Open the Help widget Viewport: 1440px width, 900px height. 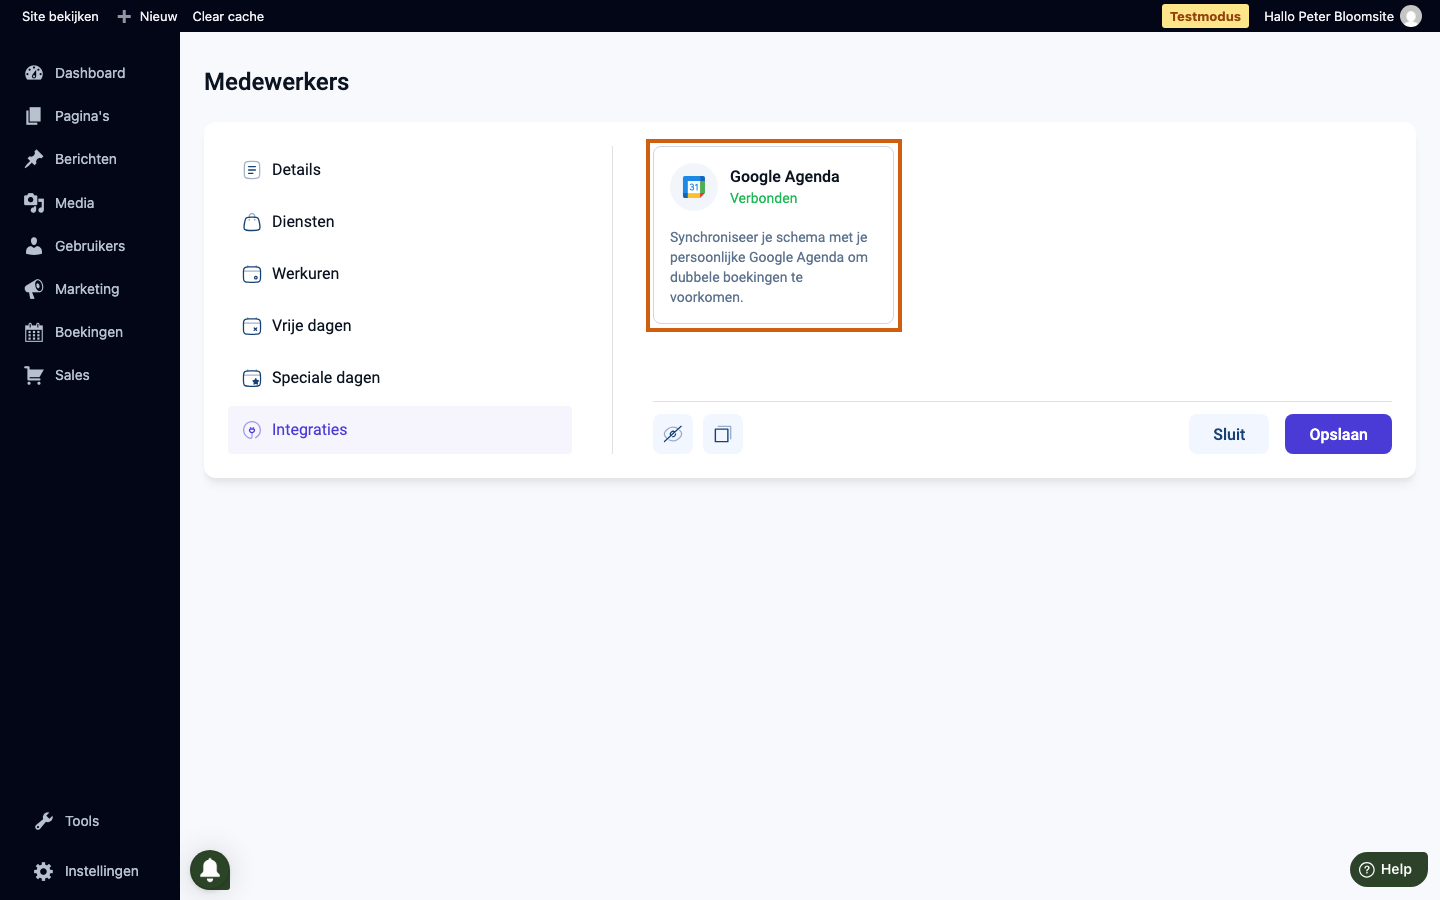(x=1389, y=869)
